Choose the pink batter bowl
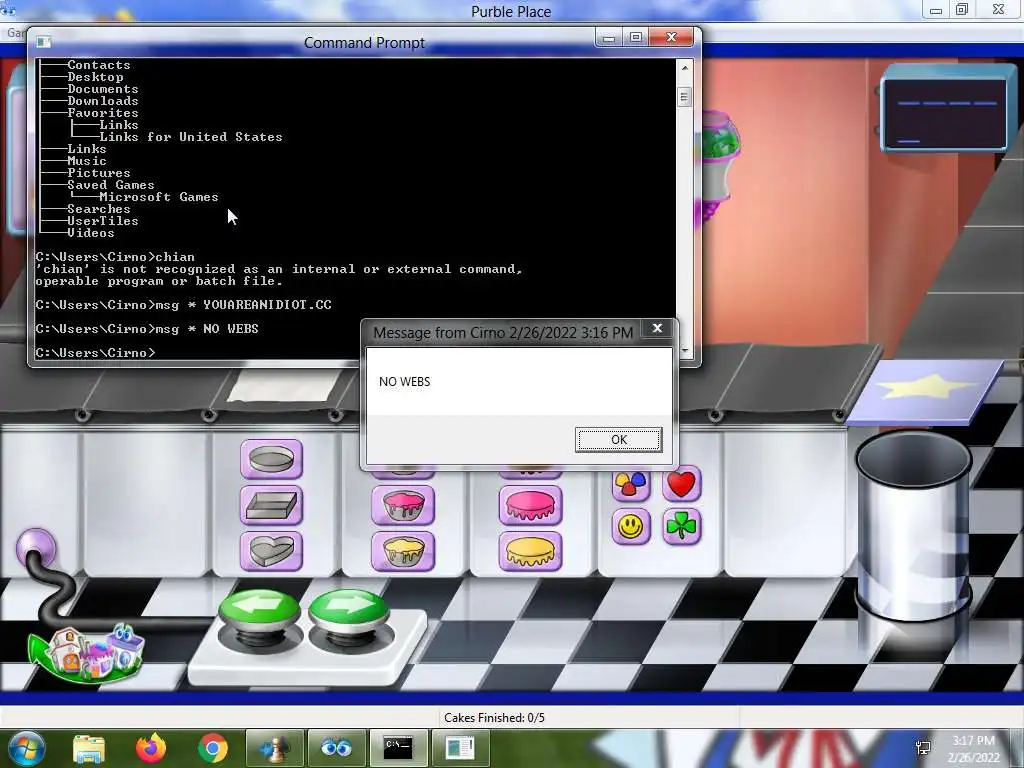 pos(403,505)
